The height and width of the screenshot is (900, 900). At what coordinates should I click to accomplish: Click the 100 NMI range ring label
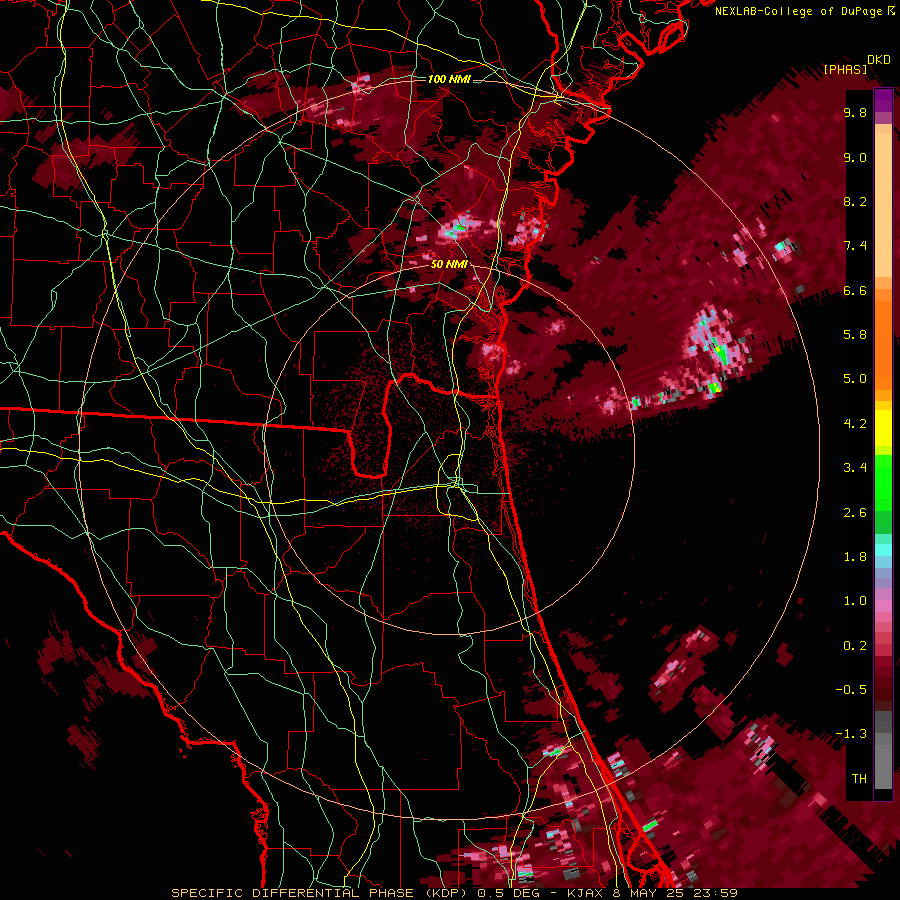(449, 79)
